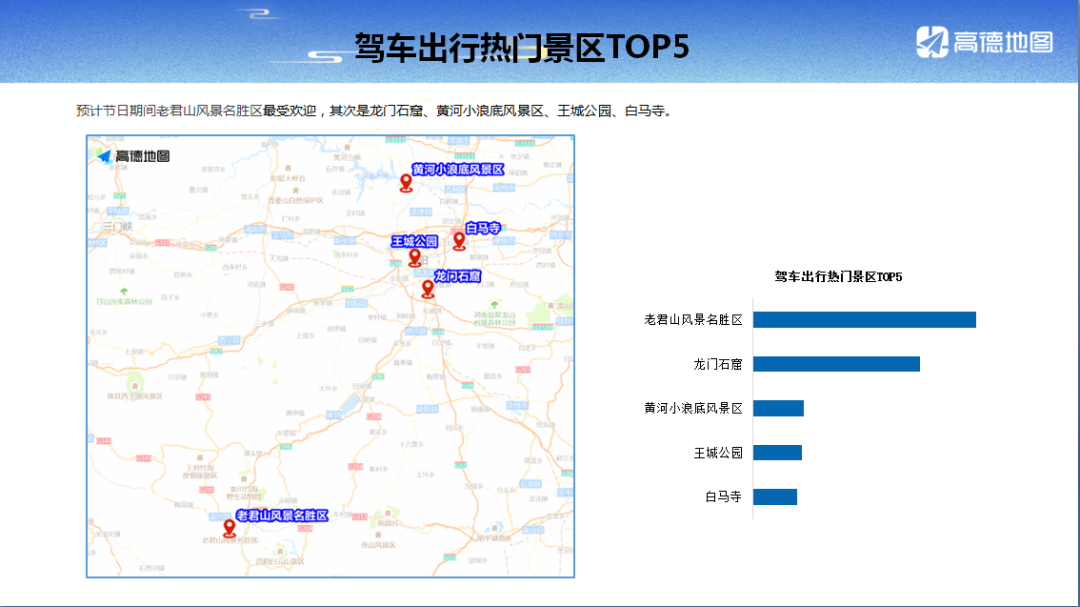Image resolution: width=1080 pixels, height=607 pixels.
Task: Click the blue 老君山风景名胜区 label on the map
Action: click(282, 515)
